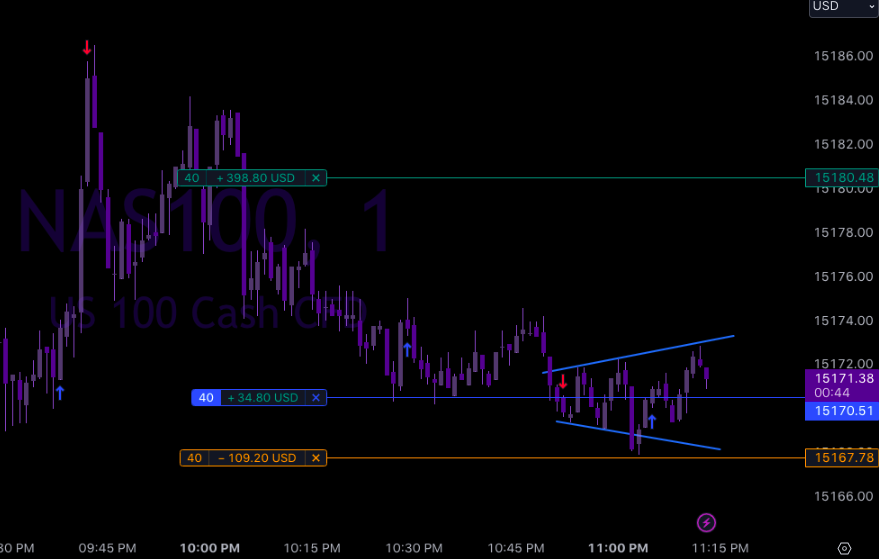
Task: Open the purple lightning bolt event icon
Action: [706, 523]
